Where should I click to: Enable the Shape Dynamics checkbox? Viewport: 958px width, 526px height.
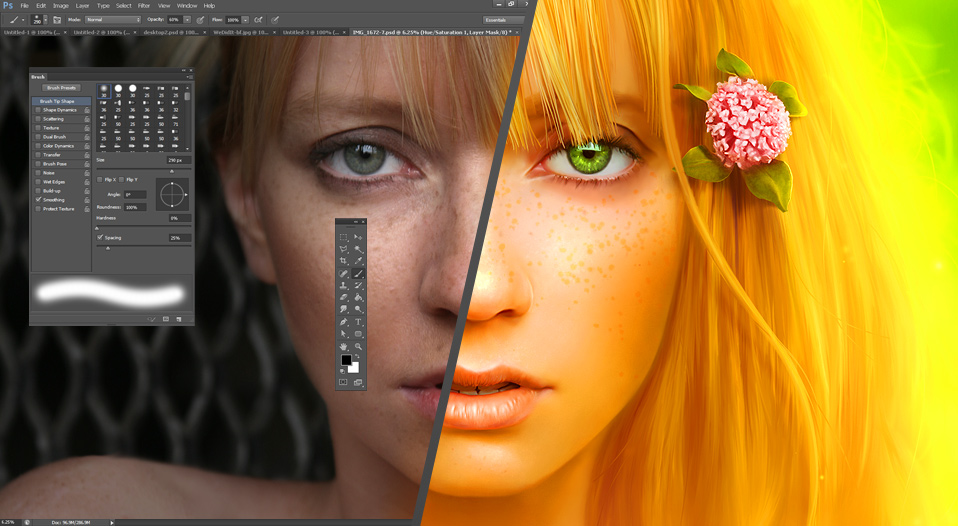pos(38,110)
